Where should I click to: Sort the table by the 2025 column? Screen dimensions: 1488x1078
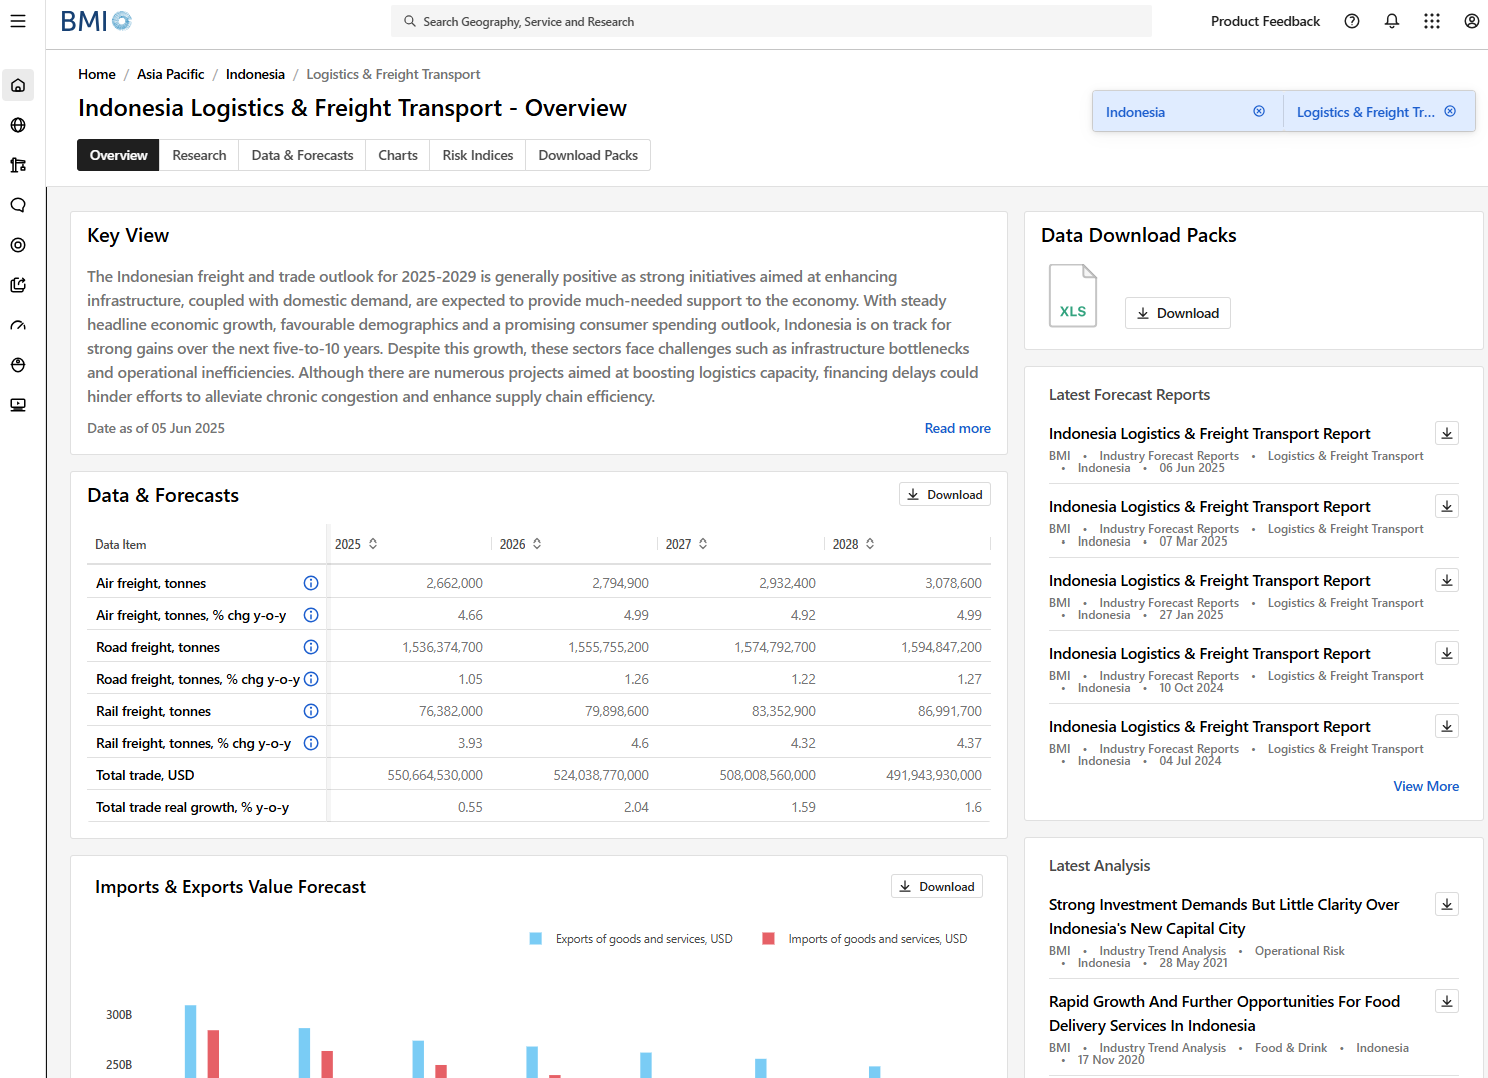tap(373, 544)
